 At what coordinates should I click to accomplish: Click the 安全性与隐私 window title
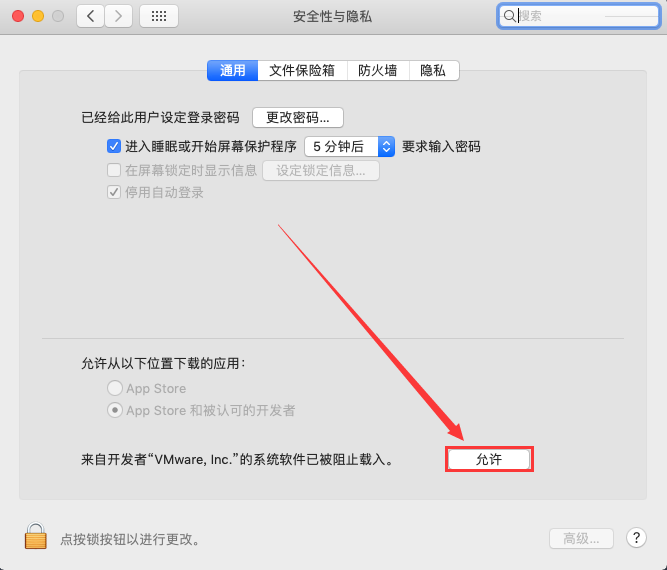333,16
